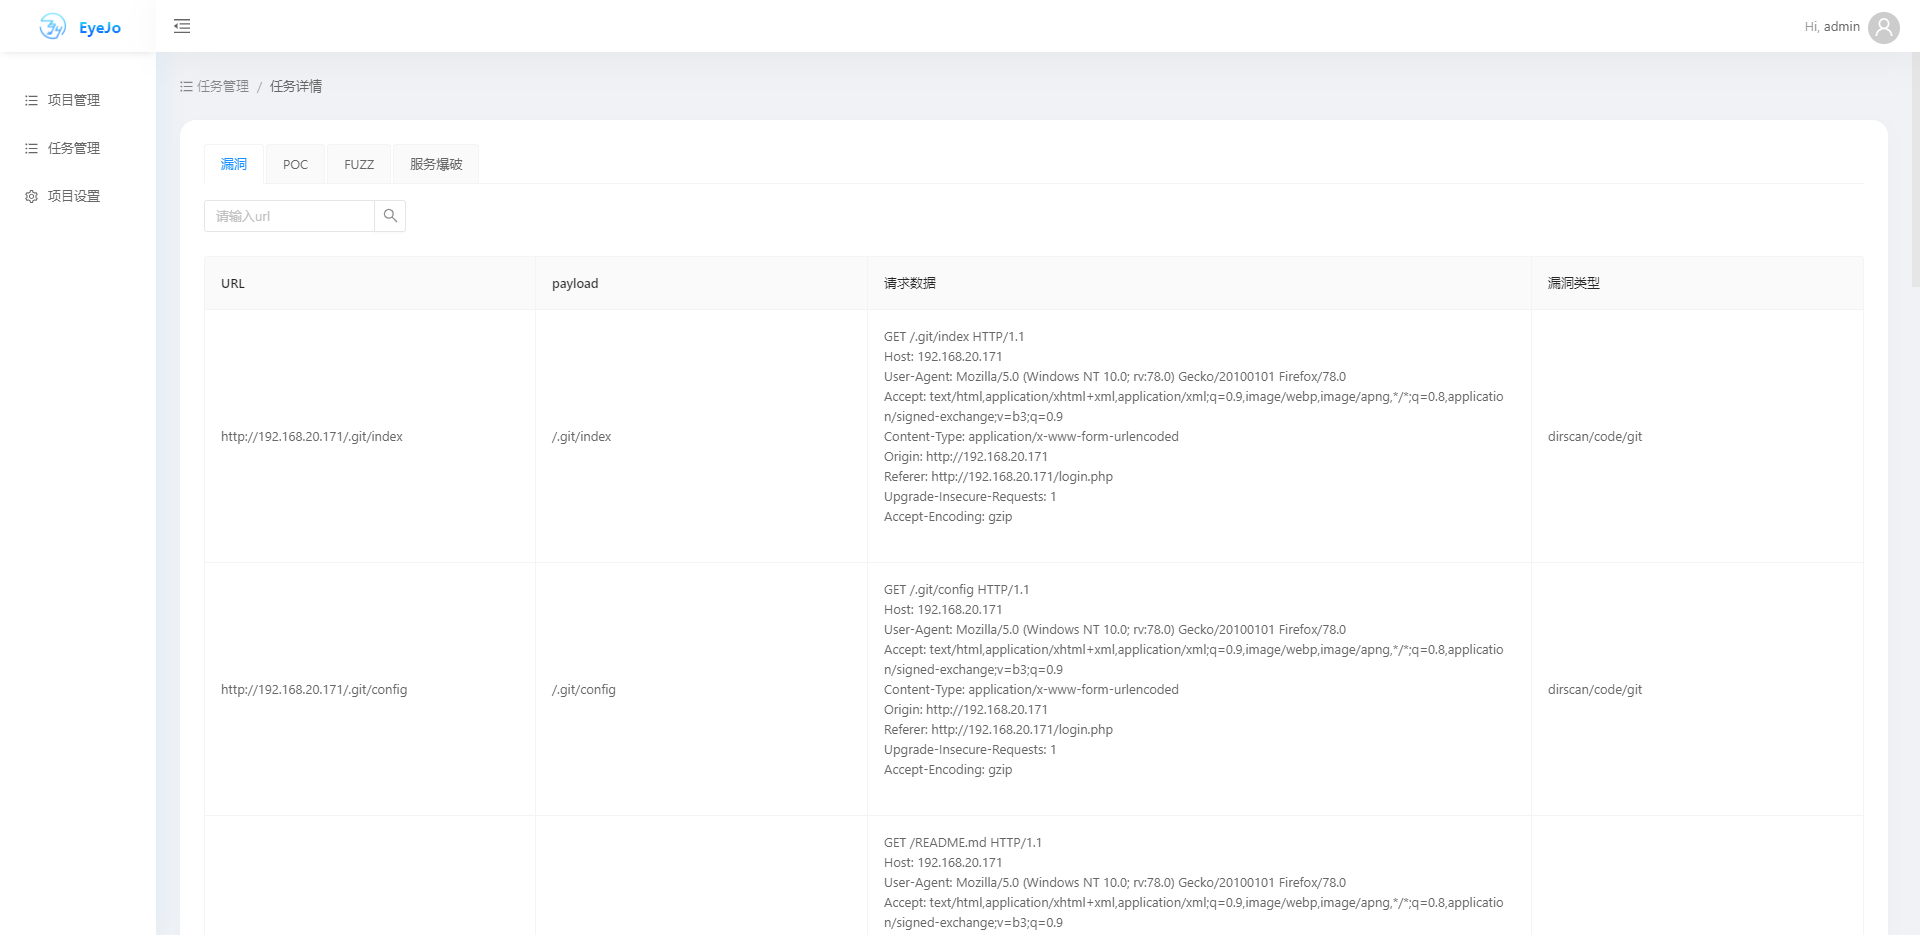Click dirscan/code/git in the .git/index row
This screenshot has width=1920, height=935.
(1595, 436)
